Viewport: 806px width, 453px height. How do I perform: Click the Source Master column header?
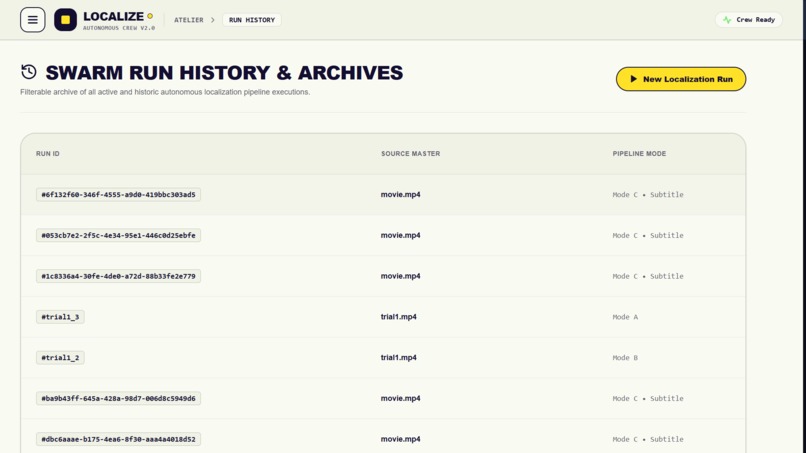410,154
